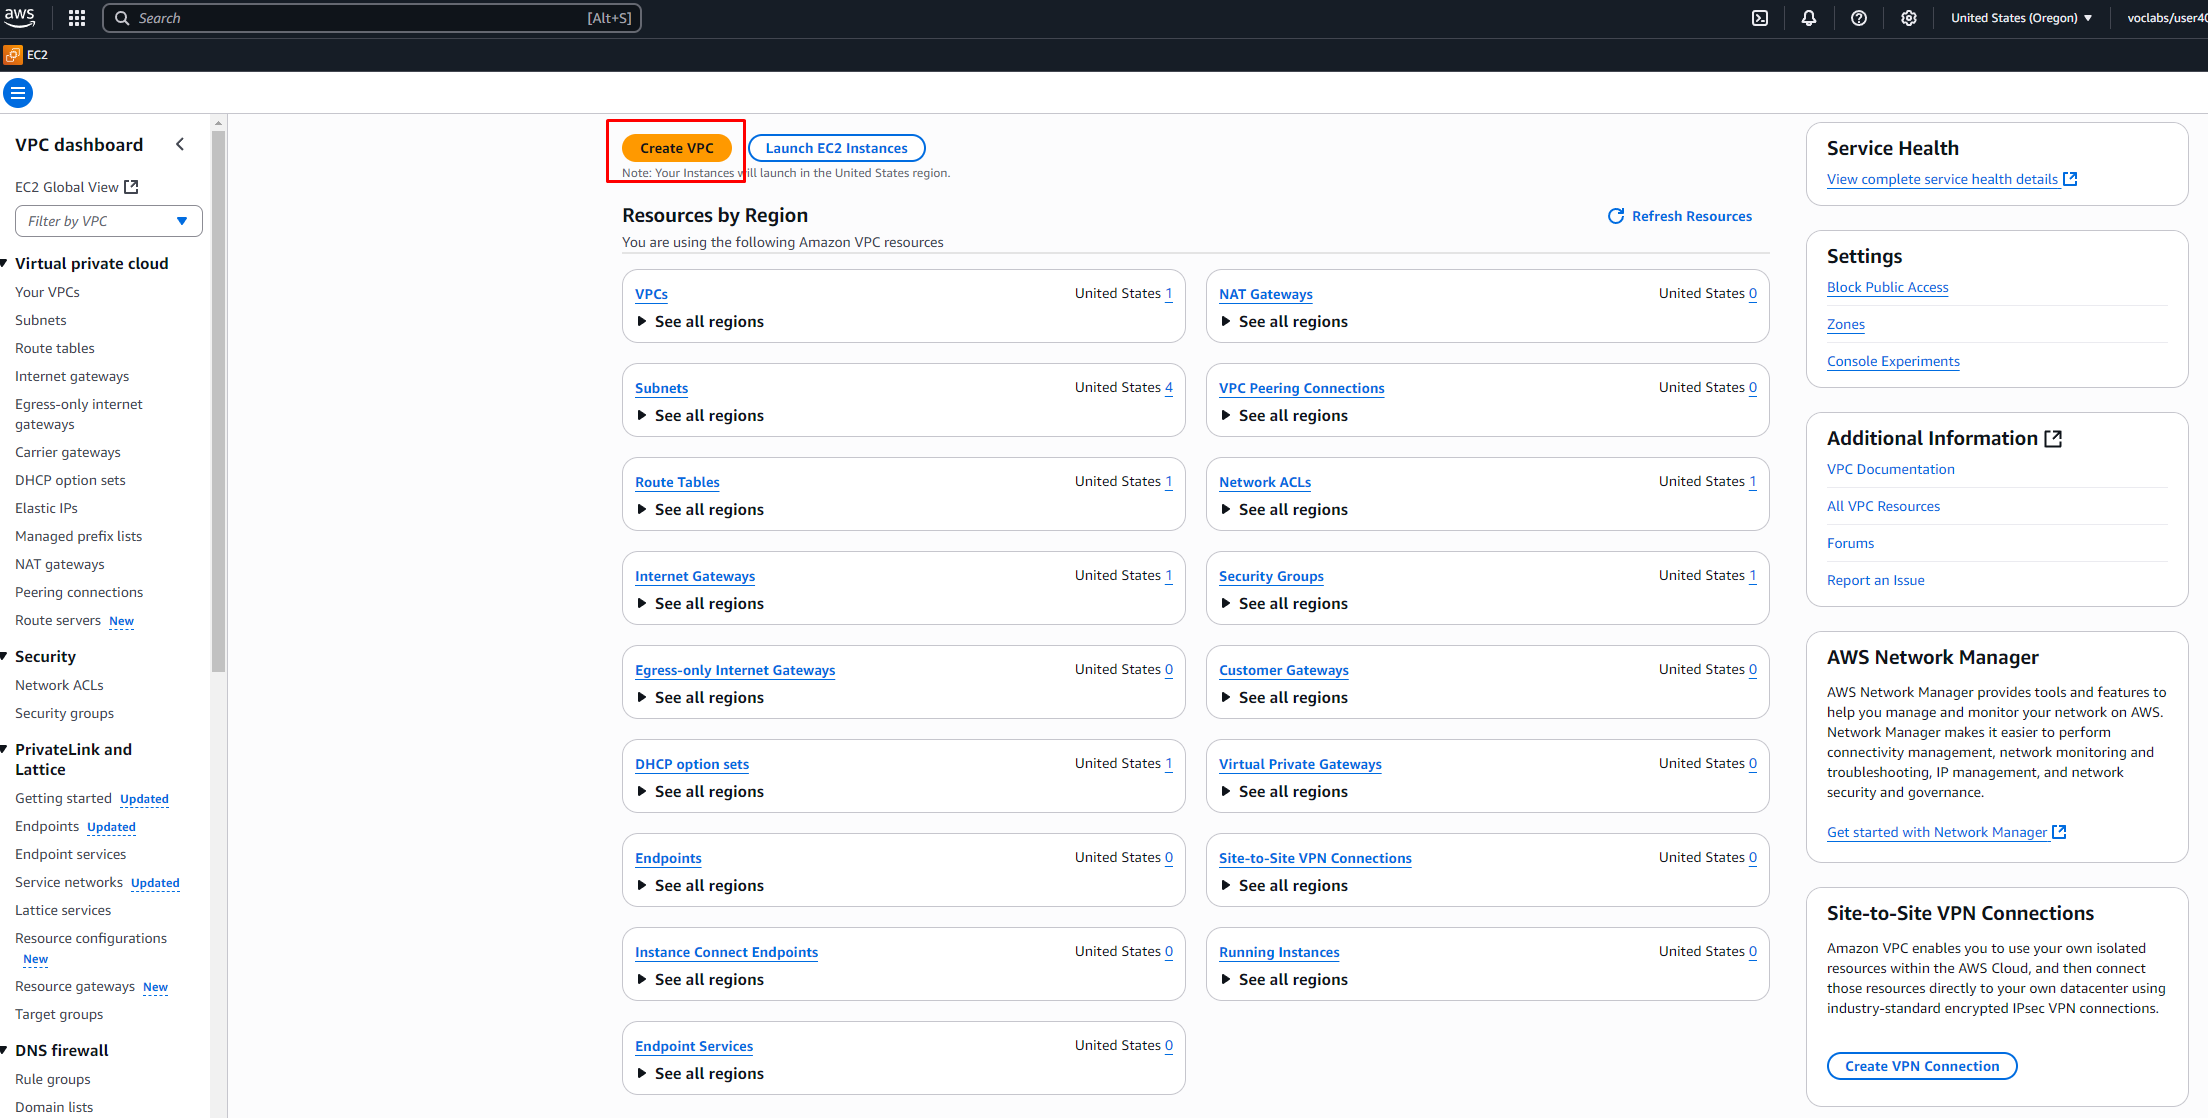Collapse the VPC dashboard side panel arrow
This screenshot has height=1118, width=2208.
(180, 144)
